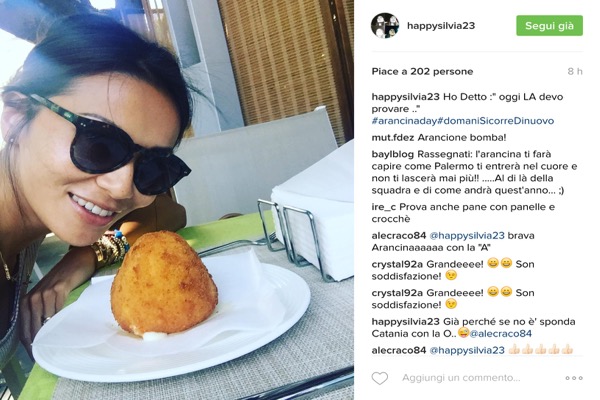The height and width of the screenshot is (400, 600).
Task: Open the #domaniSicorreDinuovo hashtag
Action: (x=496, y=121)
